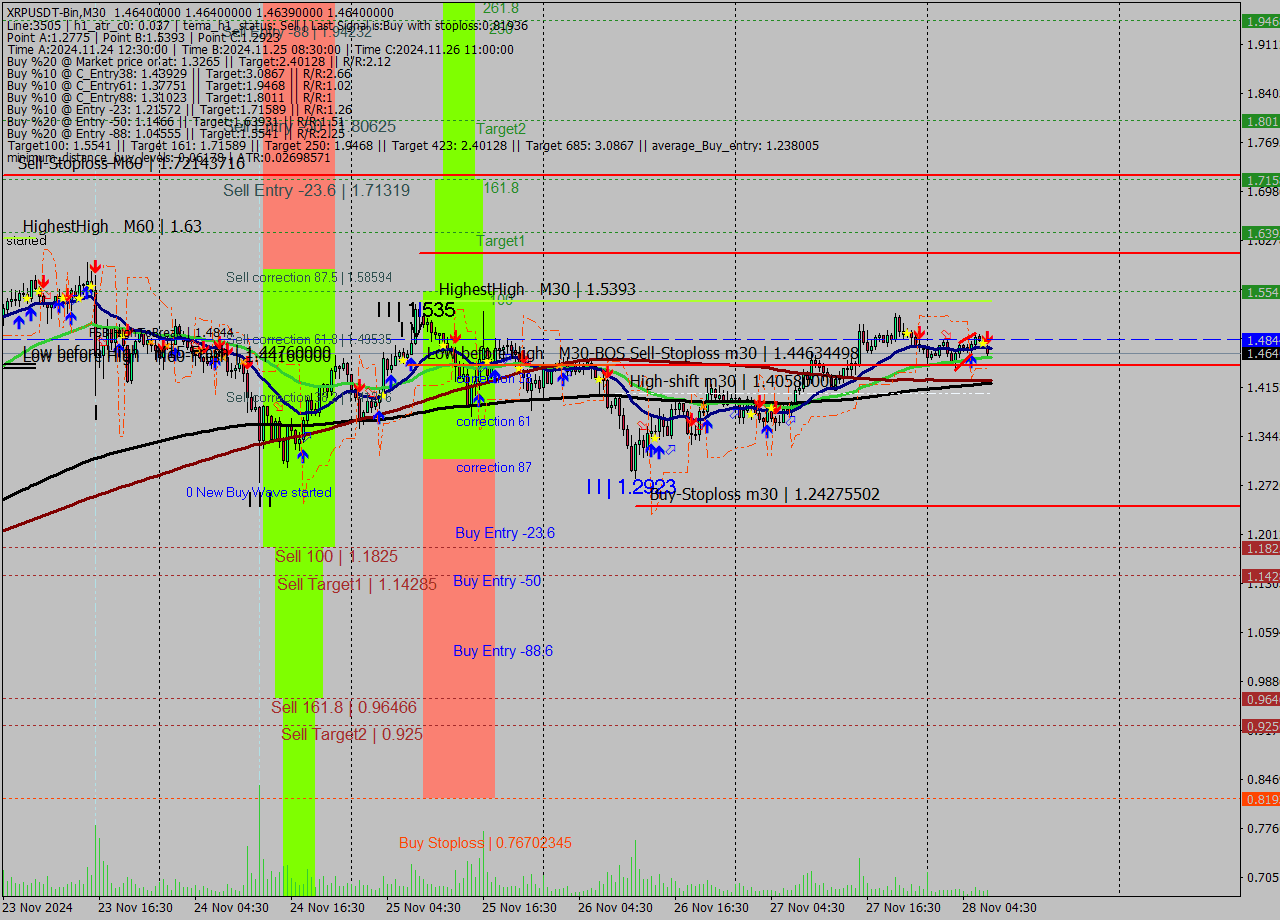Select the 'Buy %20 @ Entry -88: 1.04555' line
The height and width of the screenshot is (920, 1280).
pos(176,133)
